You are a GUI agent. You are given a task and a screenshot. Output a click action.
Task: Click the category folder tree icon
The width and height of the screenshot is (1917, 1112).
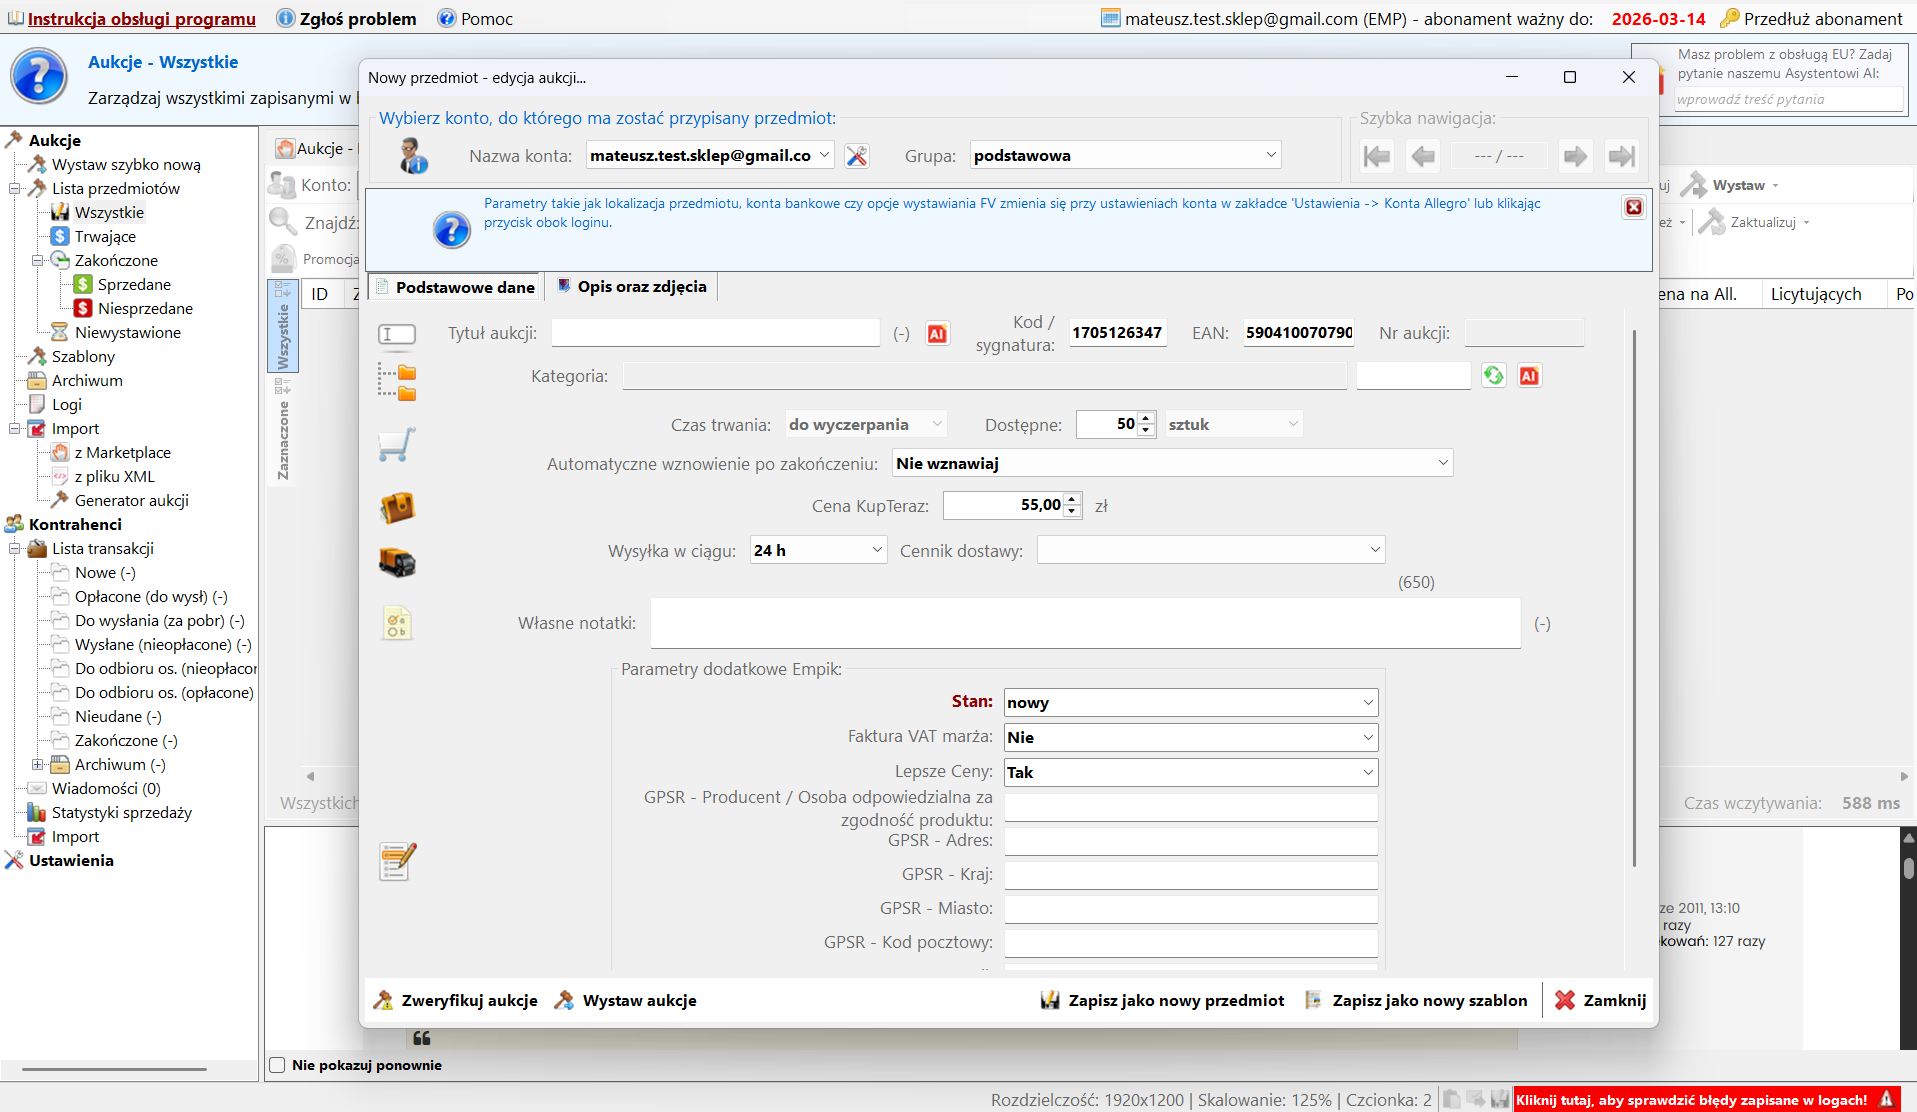tap(397, 382)
